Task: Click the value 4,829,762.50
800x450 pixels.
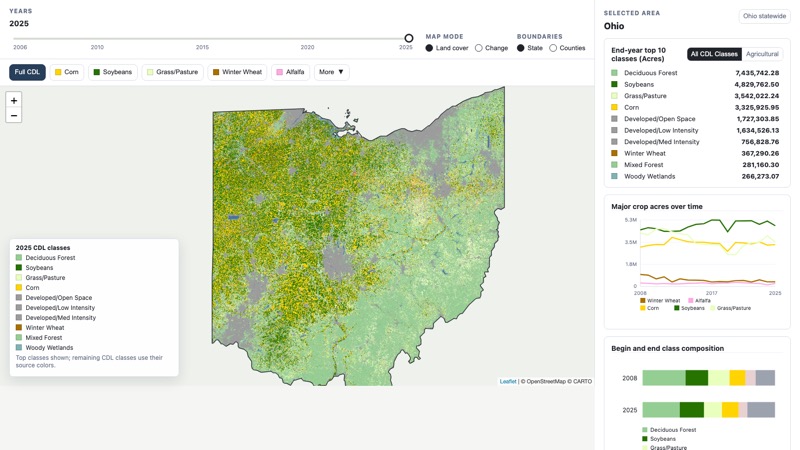Action: coord(757,84)
